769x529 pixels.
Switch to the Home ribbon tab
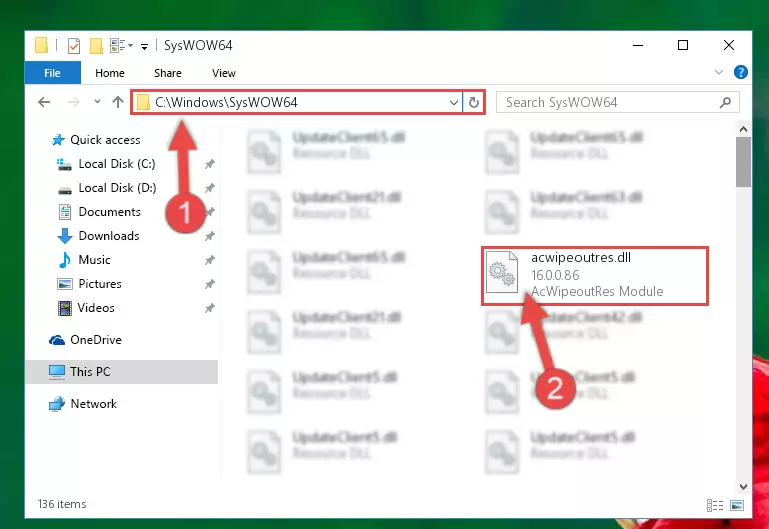pos(110,73)
